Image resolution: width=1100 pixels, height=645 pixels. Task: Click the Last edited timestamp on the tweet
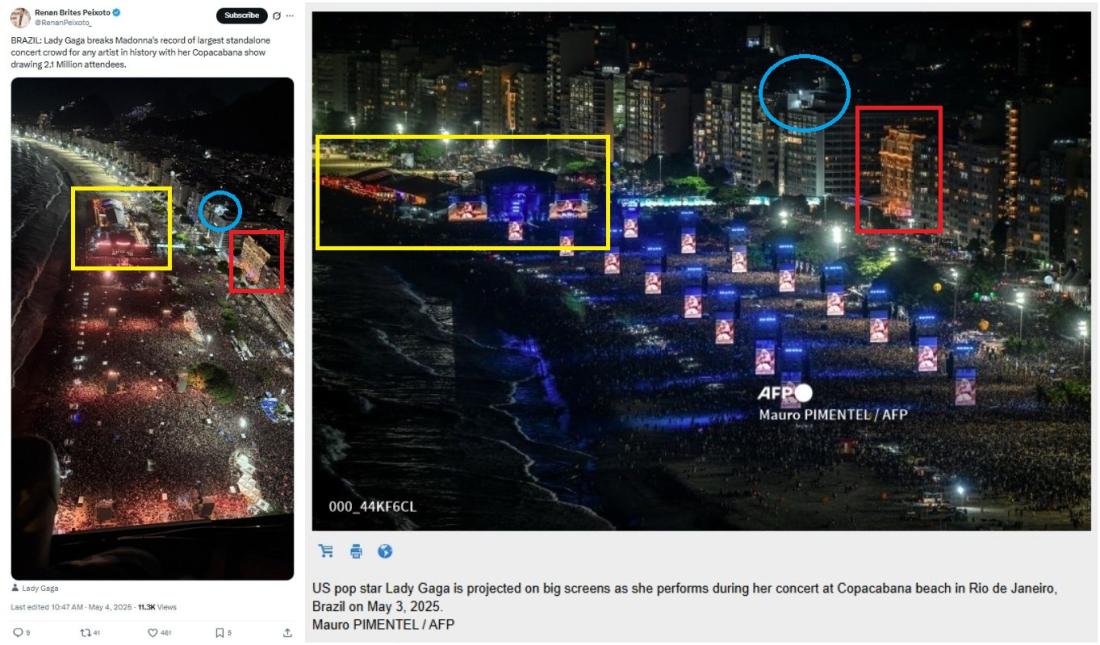[71, 607]
